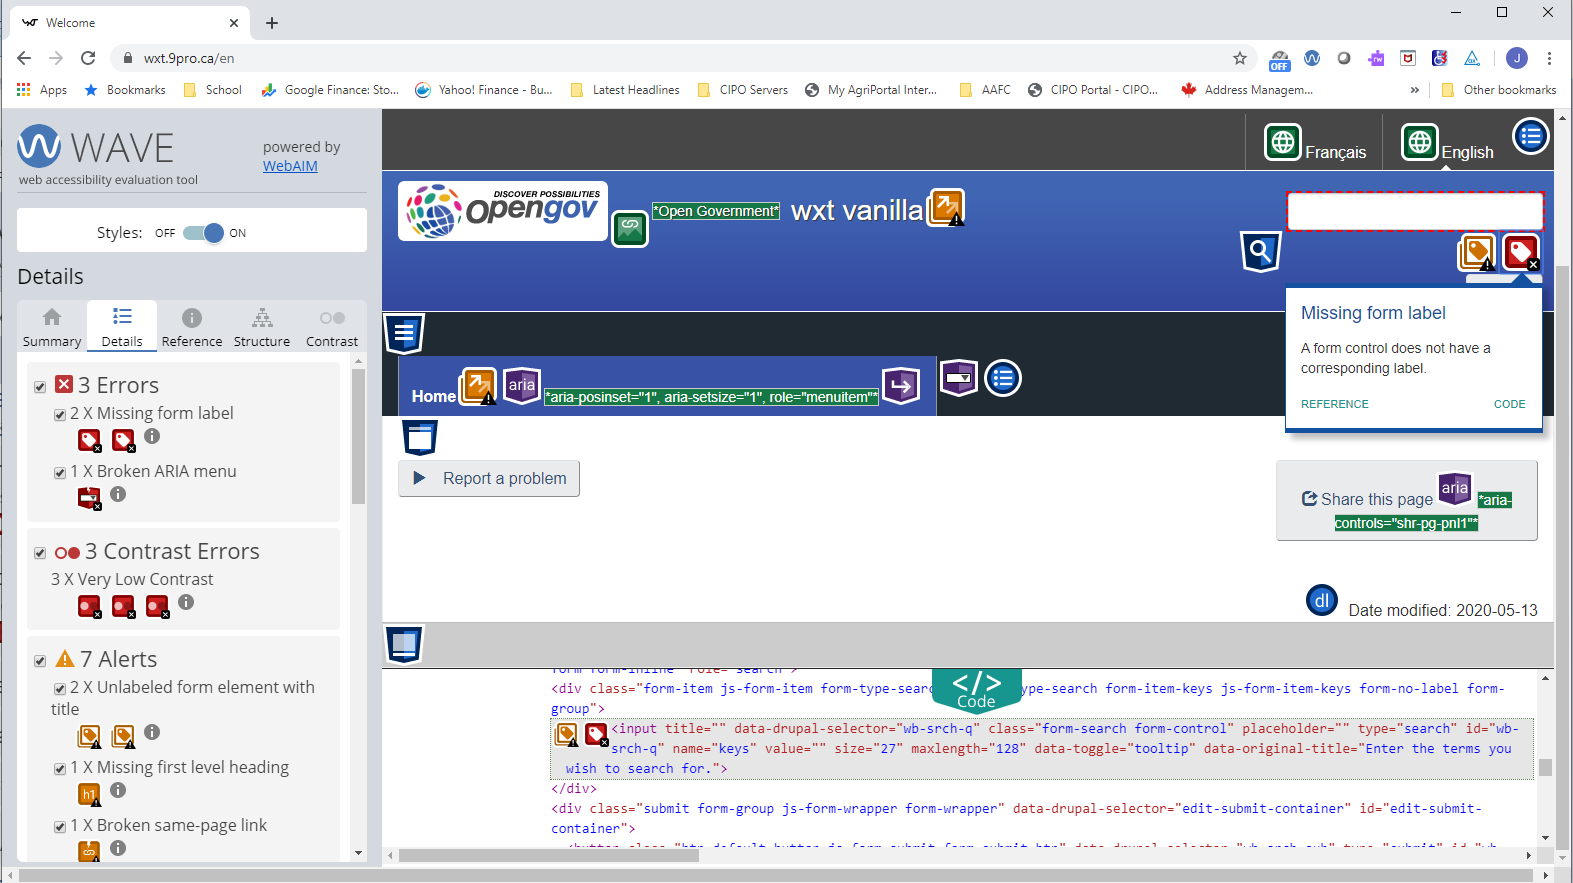This screenshot has width=1573, height=883.
Task: Open info for Missing form label
Action: click(152, 436)
